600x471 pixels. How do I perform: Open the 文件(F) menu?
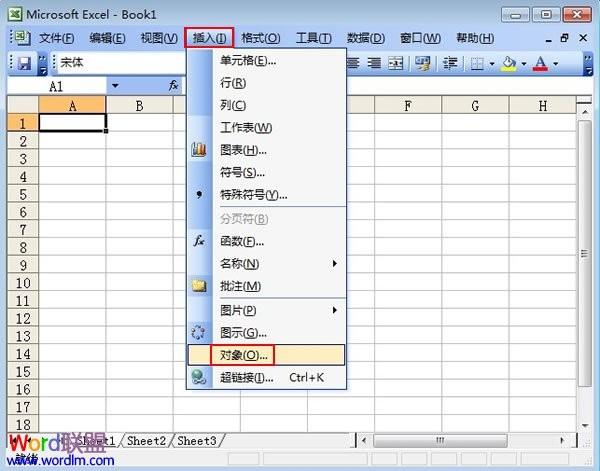click(56, 38)
